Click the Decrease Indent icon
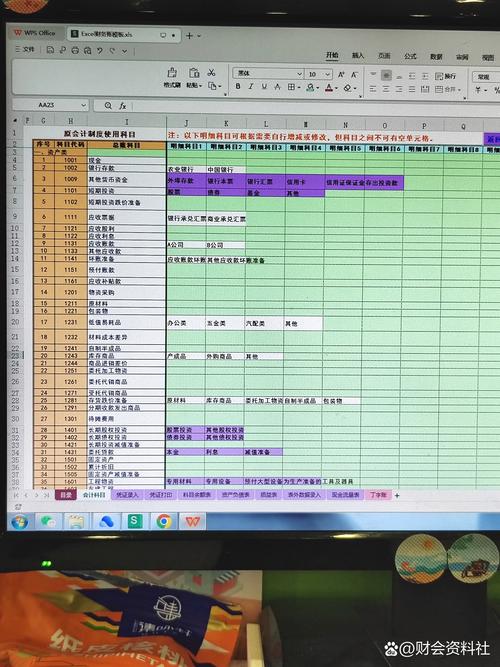Image resolution: width=500 pixels, height=667 pixels. point(412,76)
